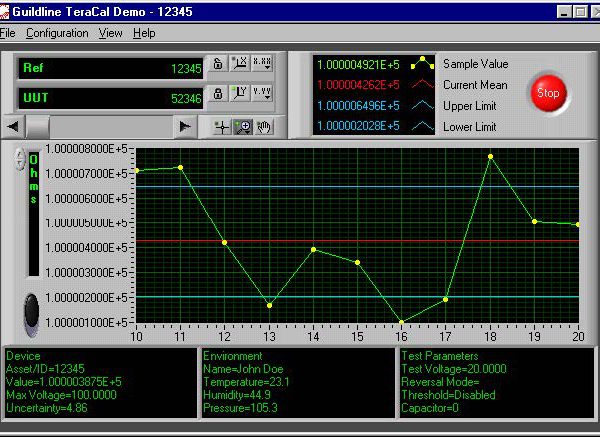Click the Upper Limit legend label

[x=470, y=106]
